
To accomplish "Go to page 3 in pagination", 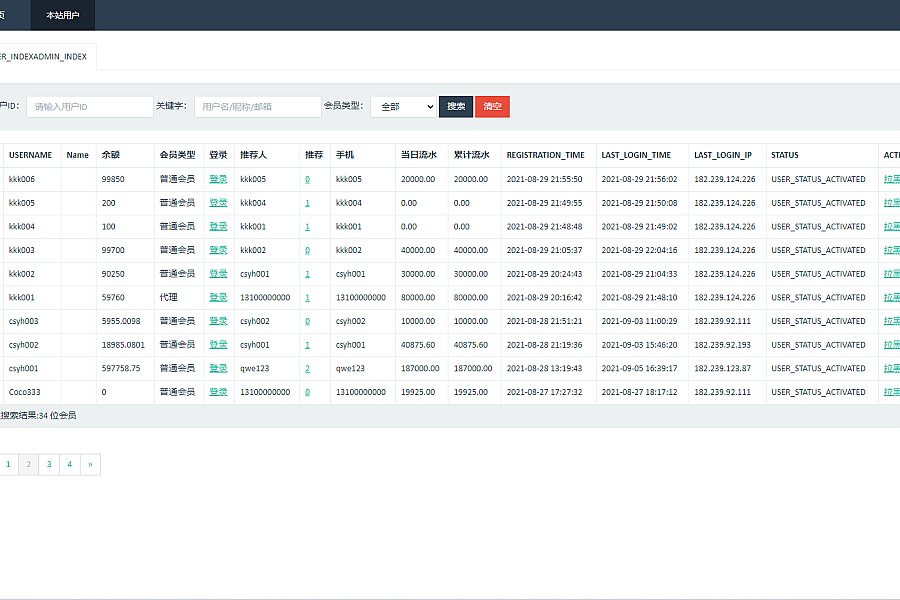I will (49, 464).
